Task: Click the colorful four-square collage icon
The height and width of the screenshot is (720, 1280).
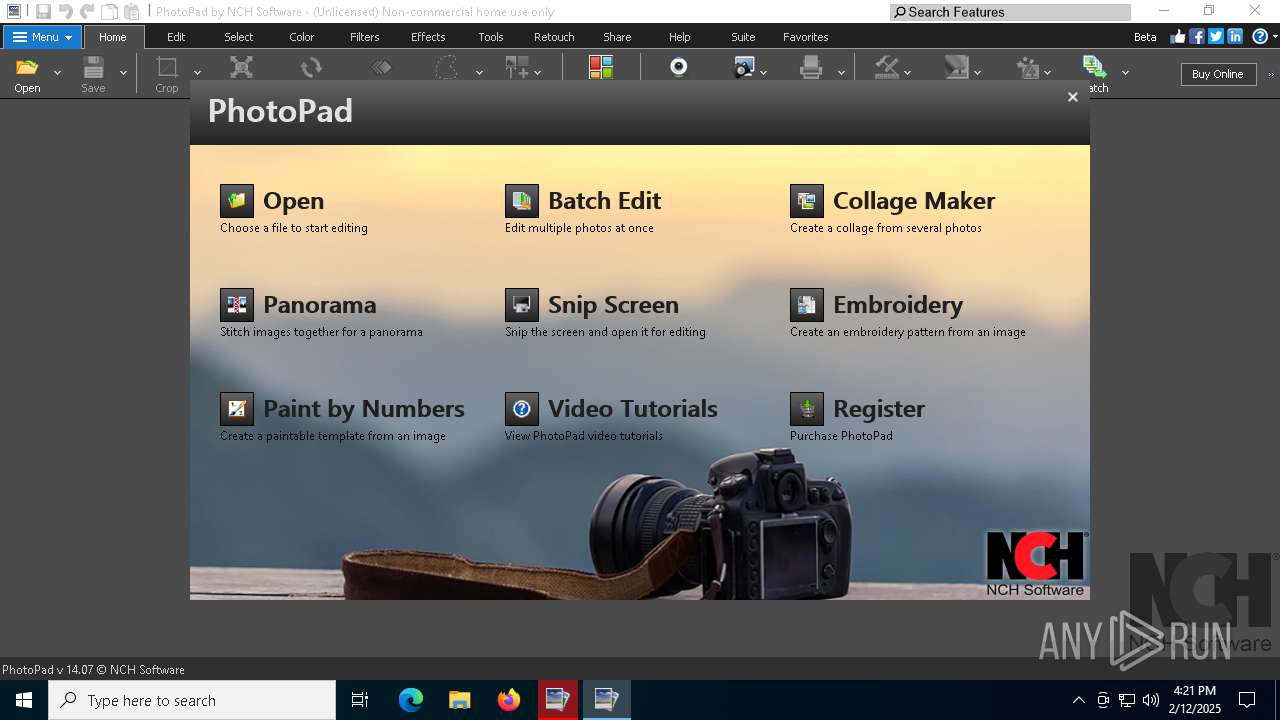Action: (601, 67)
